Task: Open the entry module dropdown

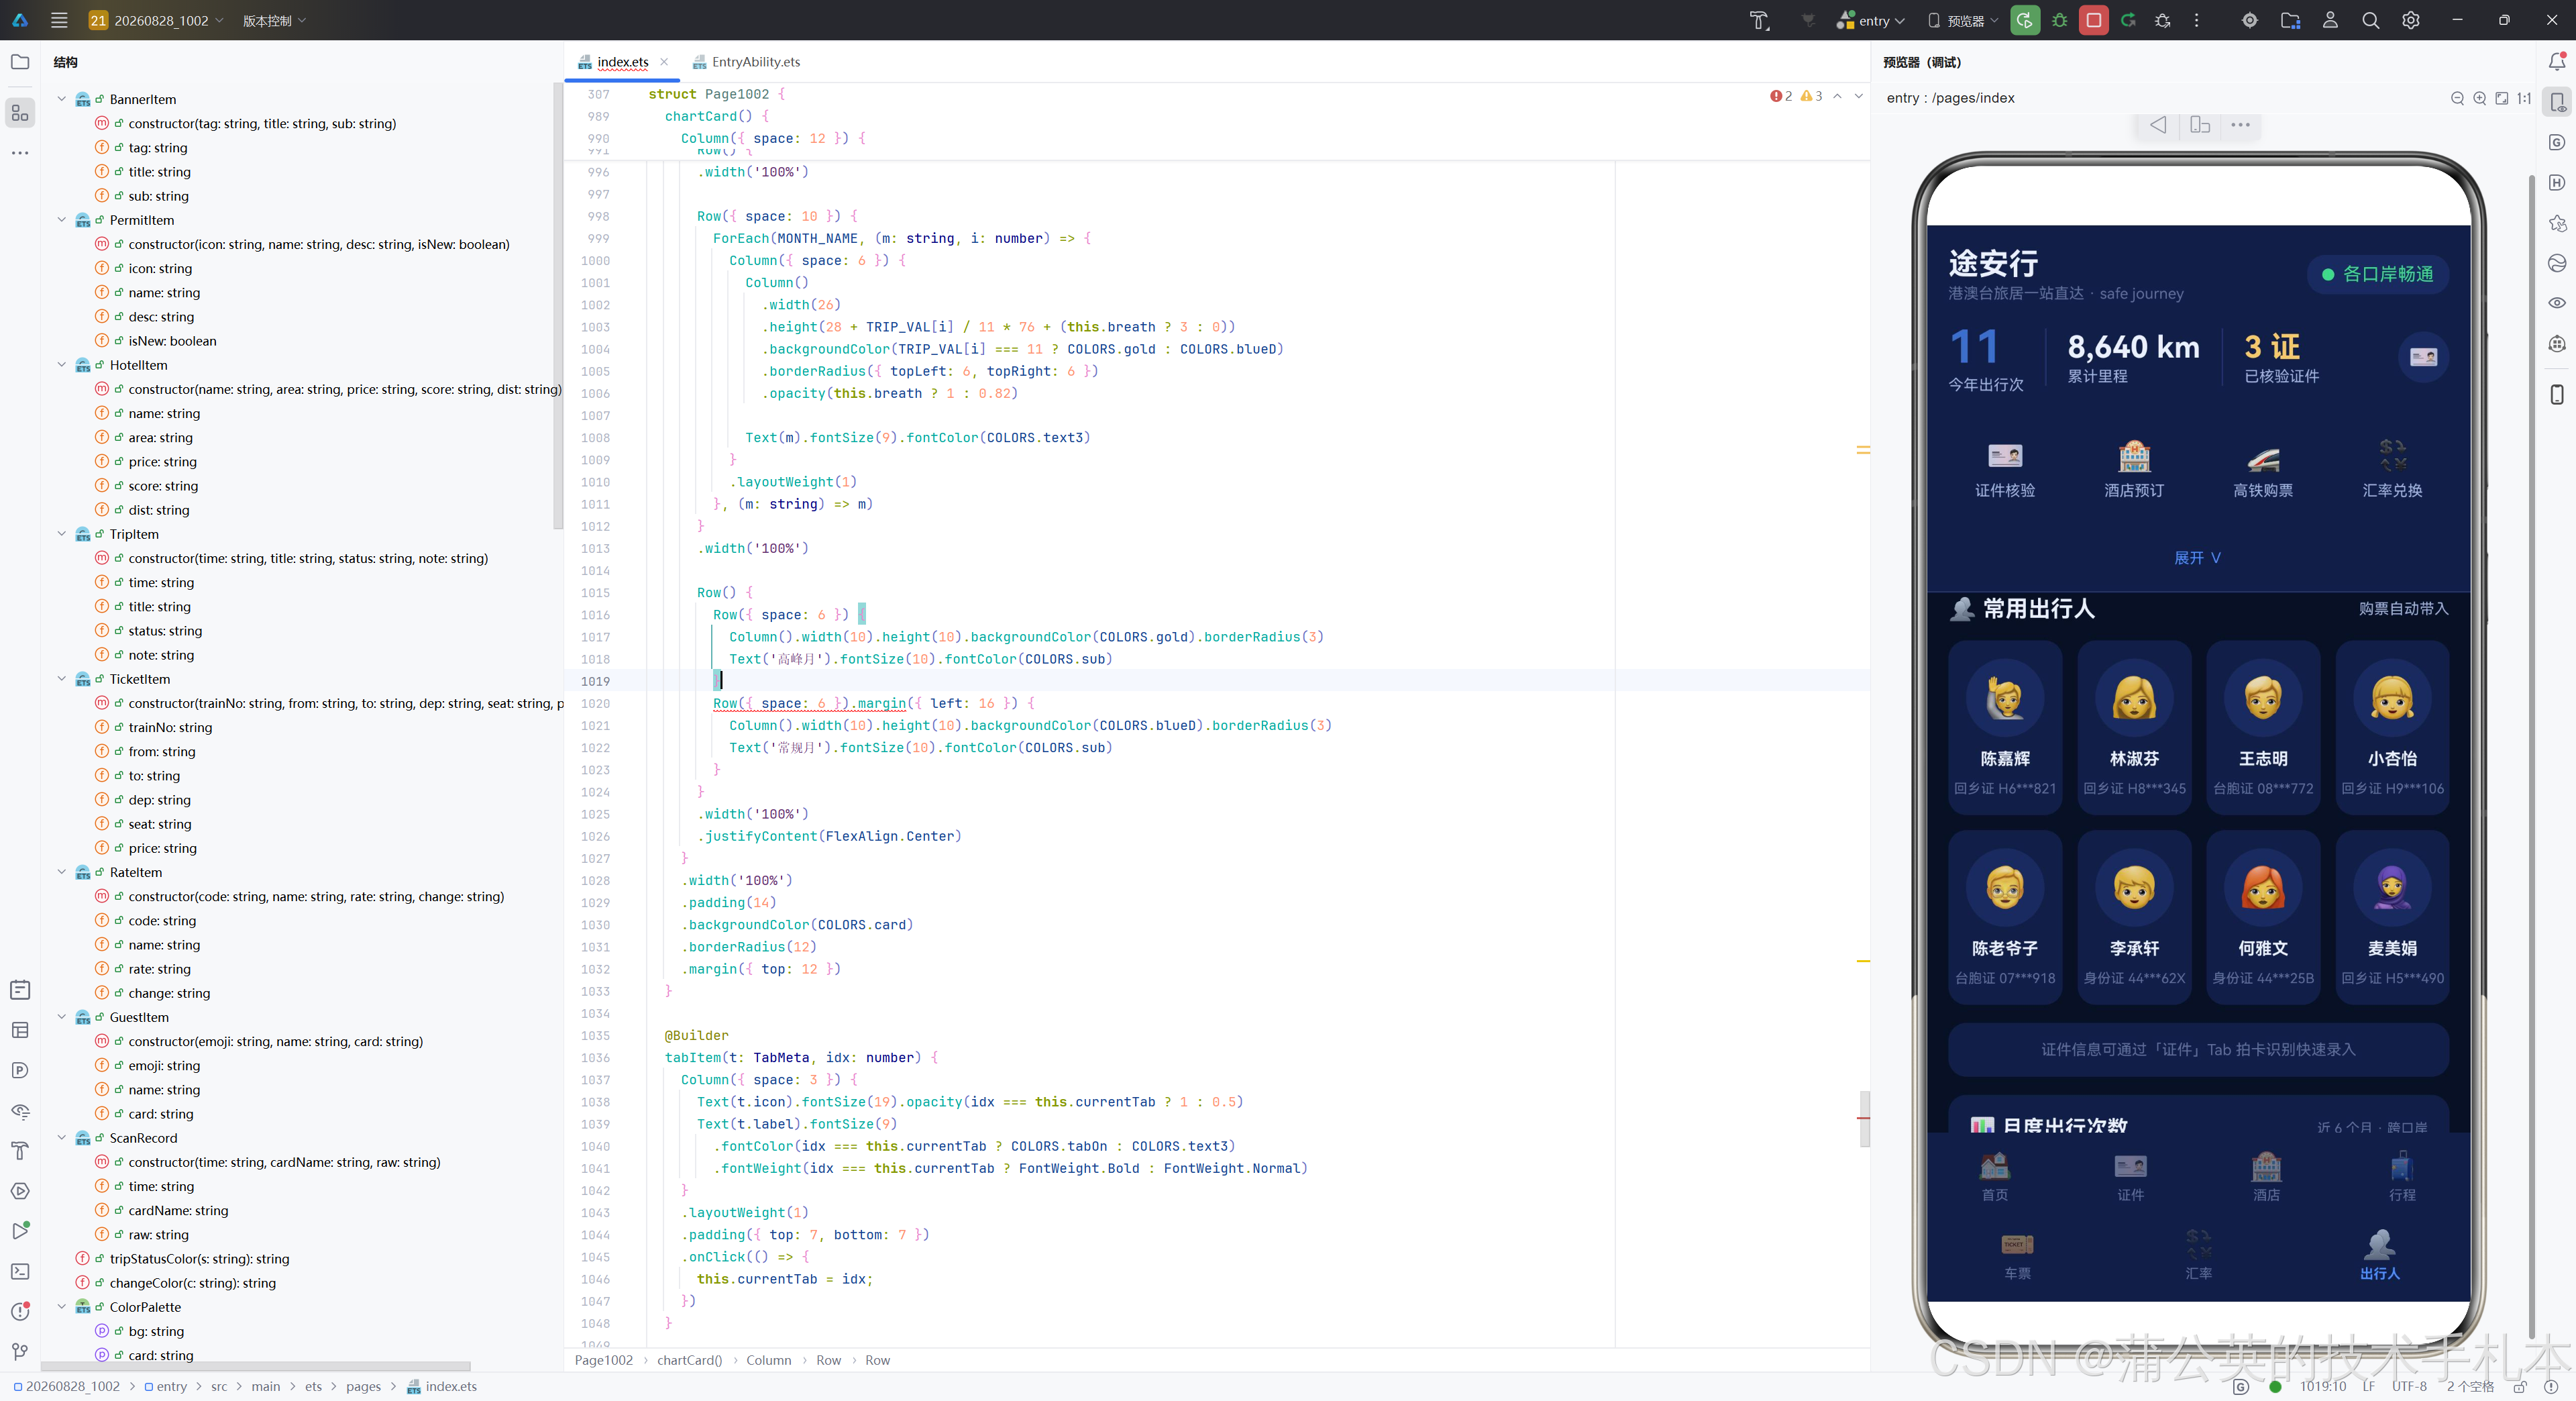Action: [x=1871, y=20]
